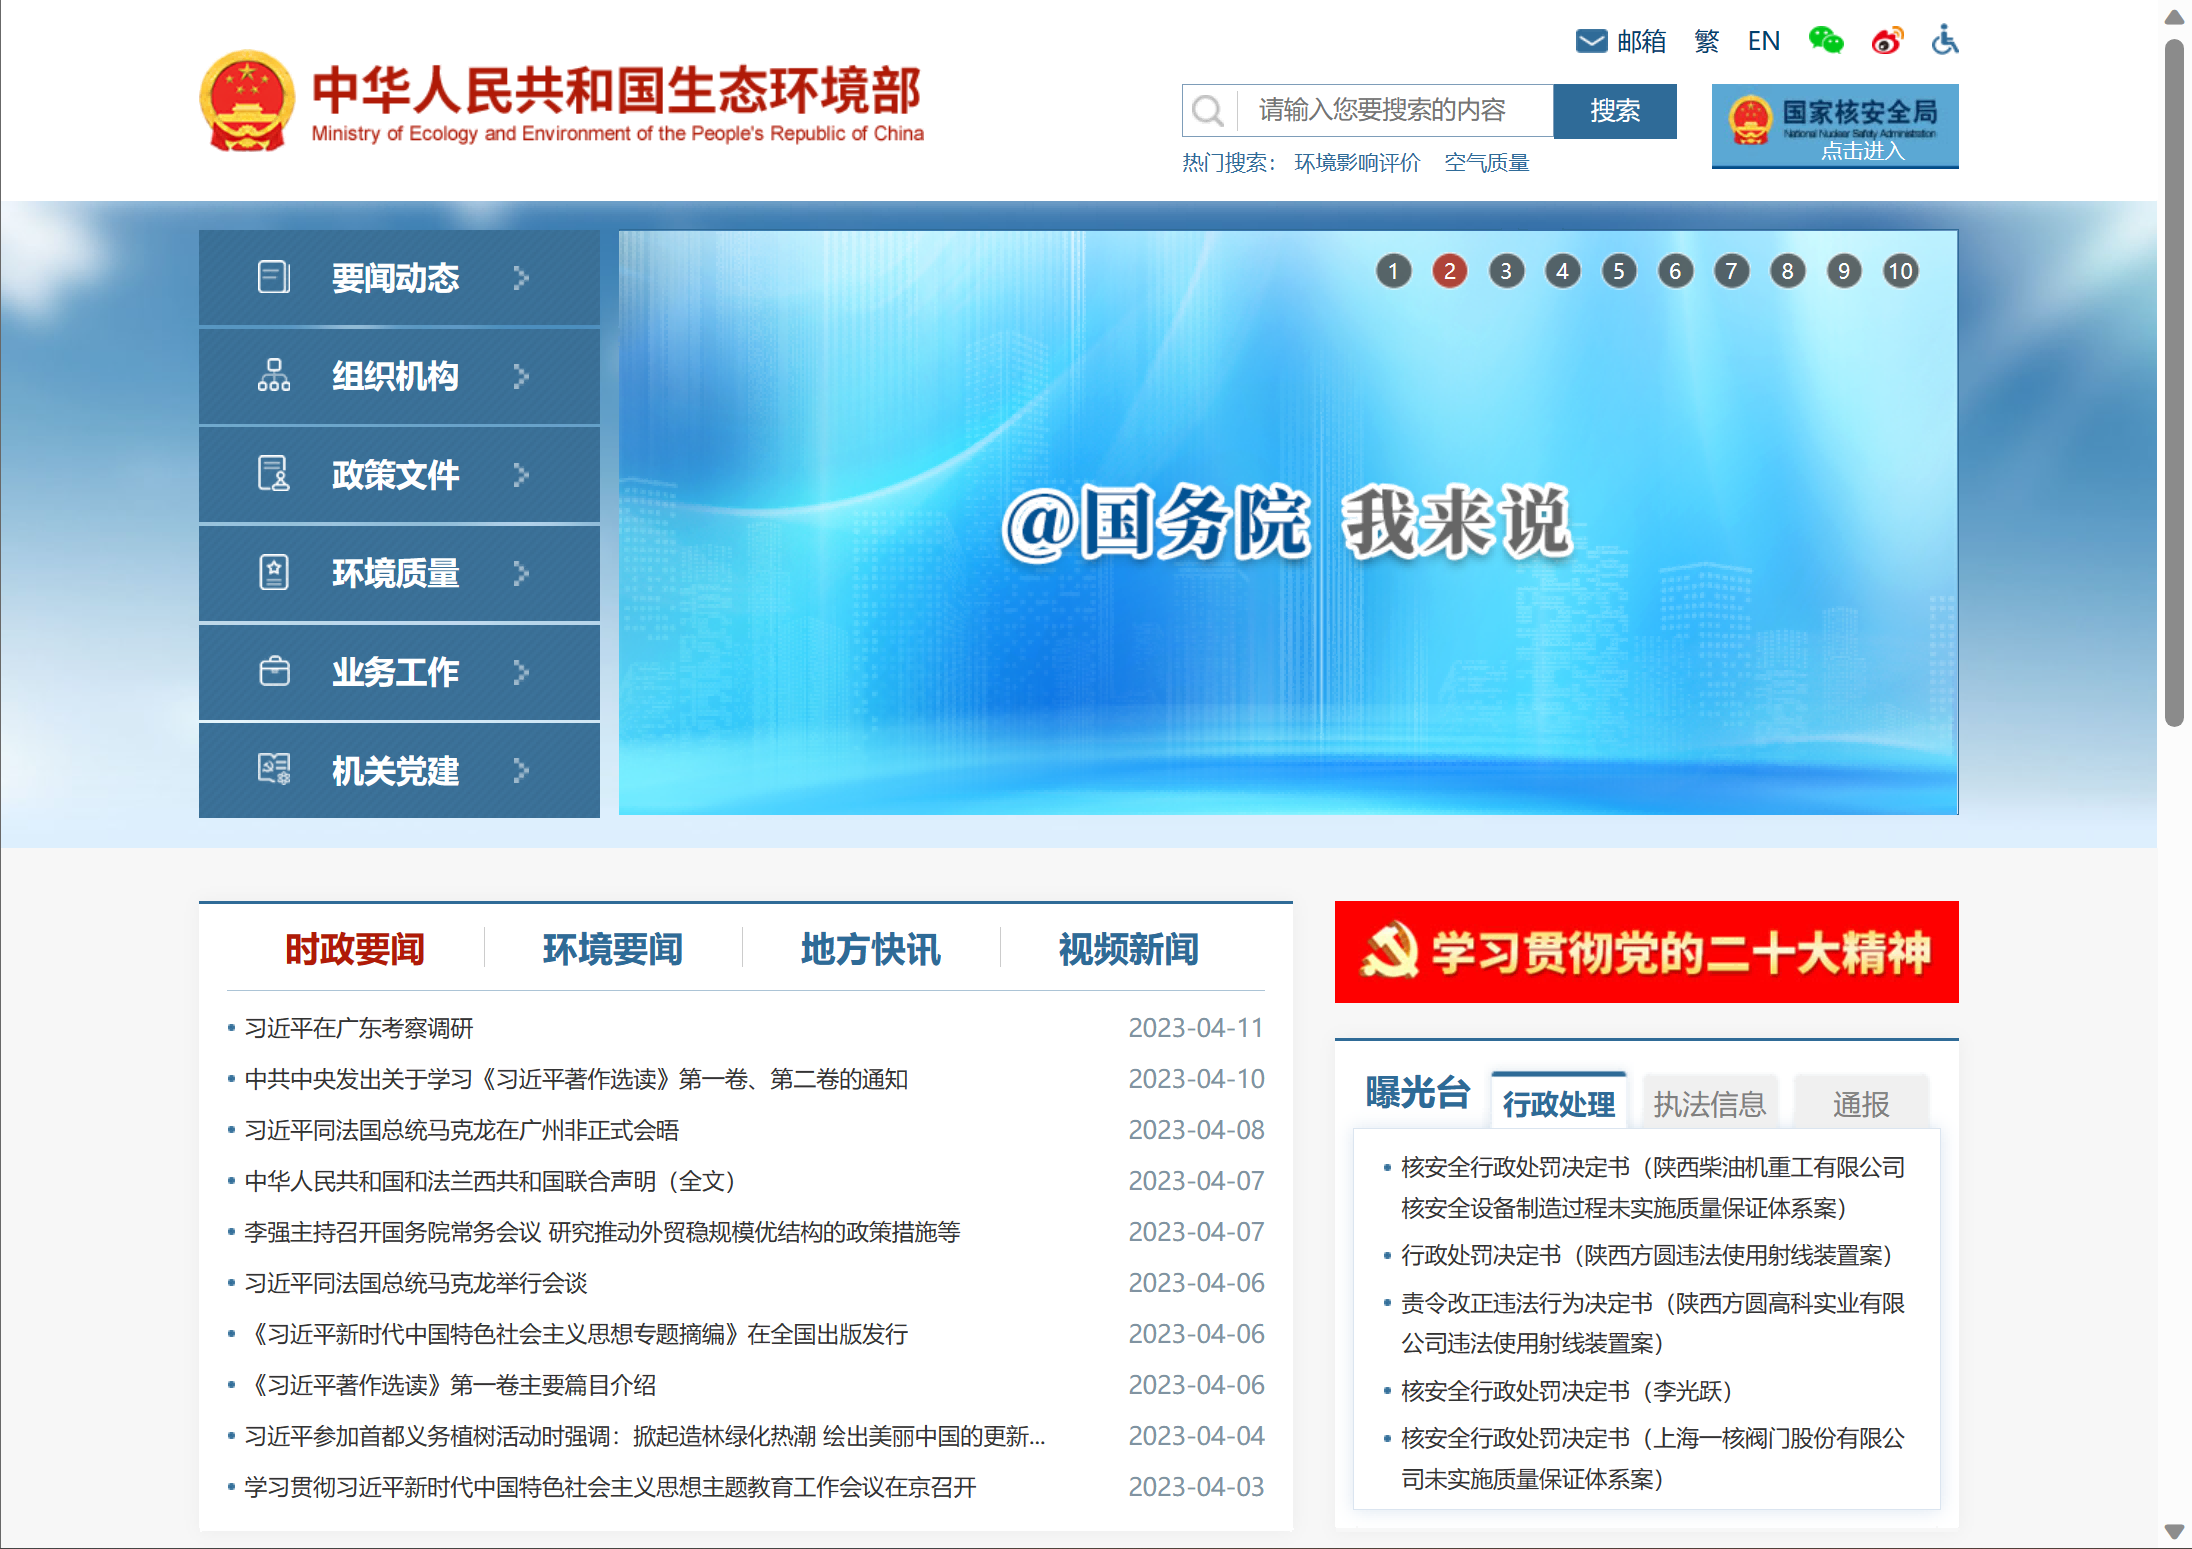Image resolution: width=2192 pixels, height=1549 pixels.
Task: Jump to carousel slide number 10
Action: (x=1900, y=271)
